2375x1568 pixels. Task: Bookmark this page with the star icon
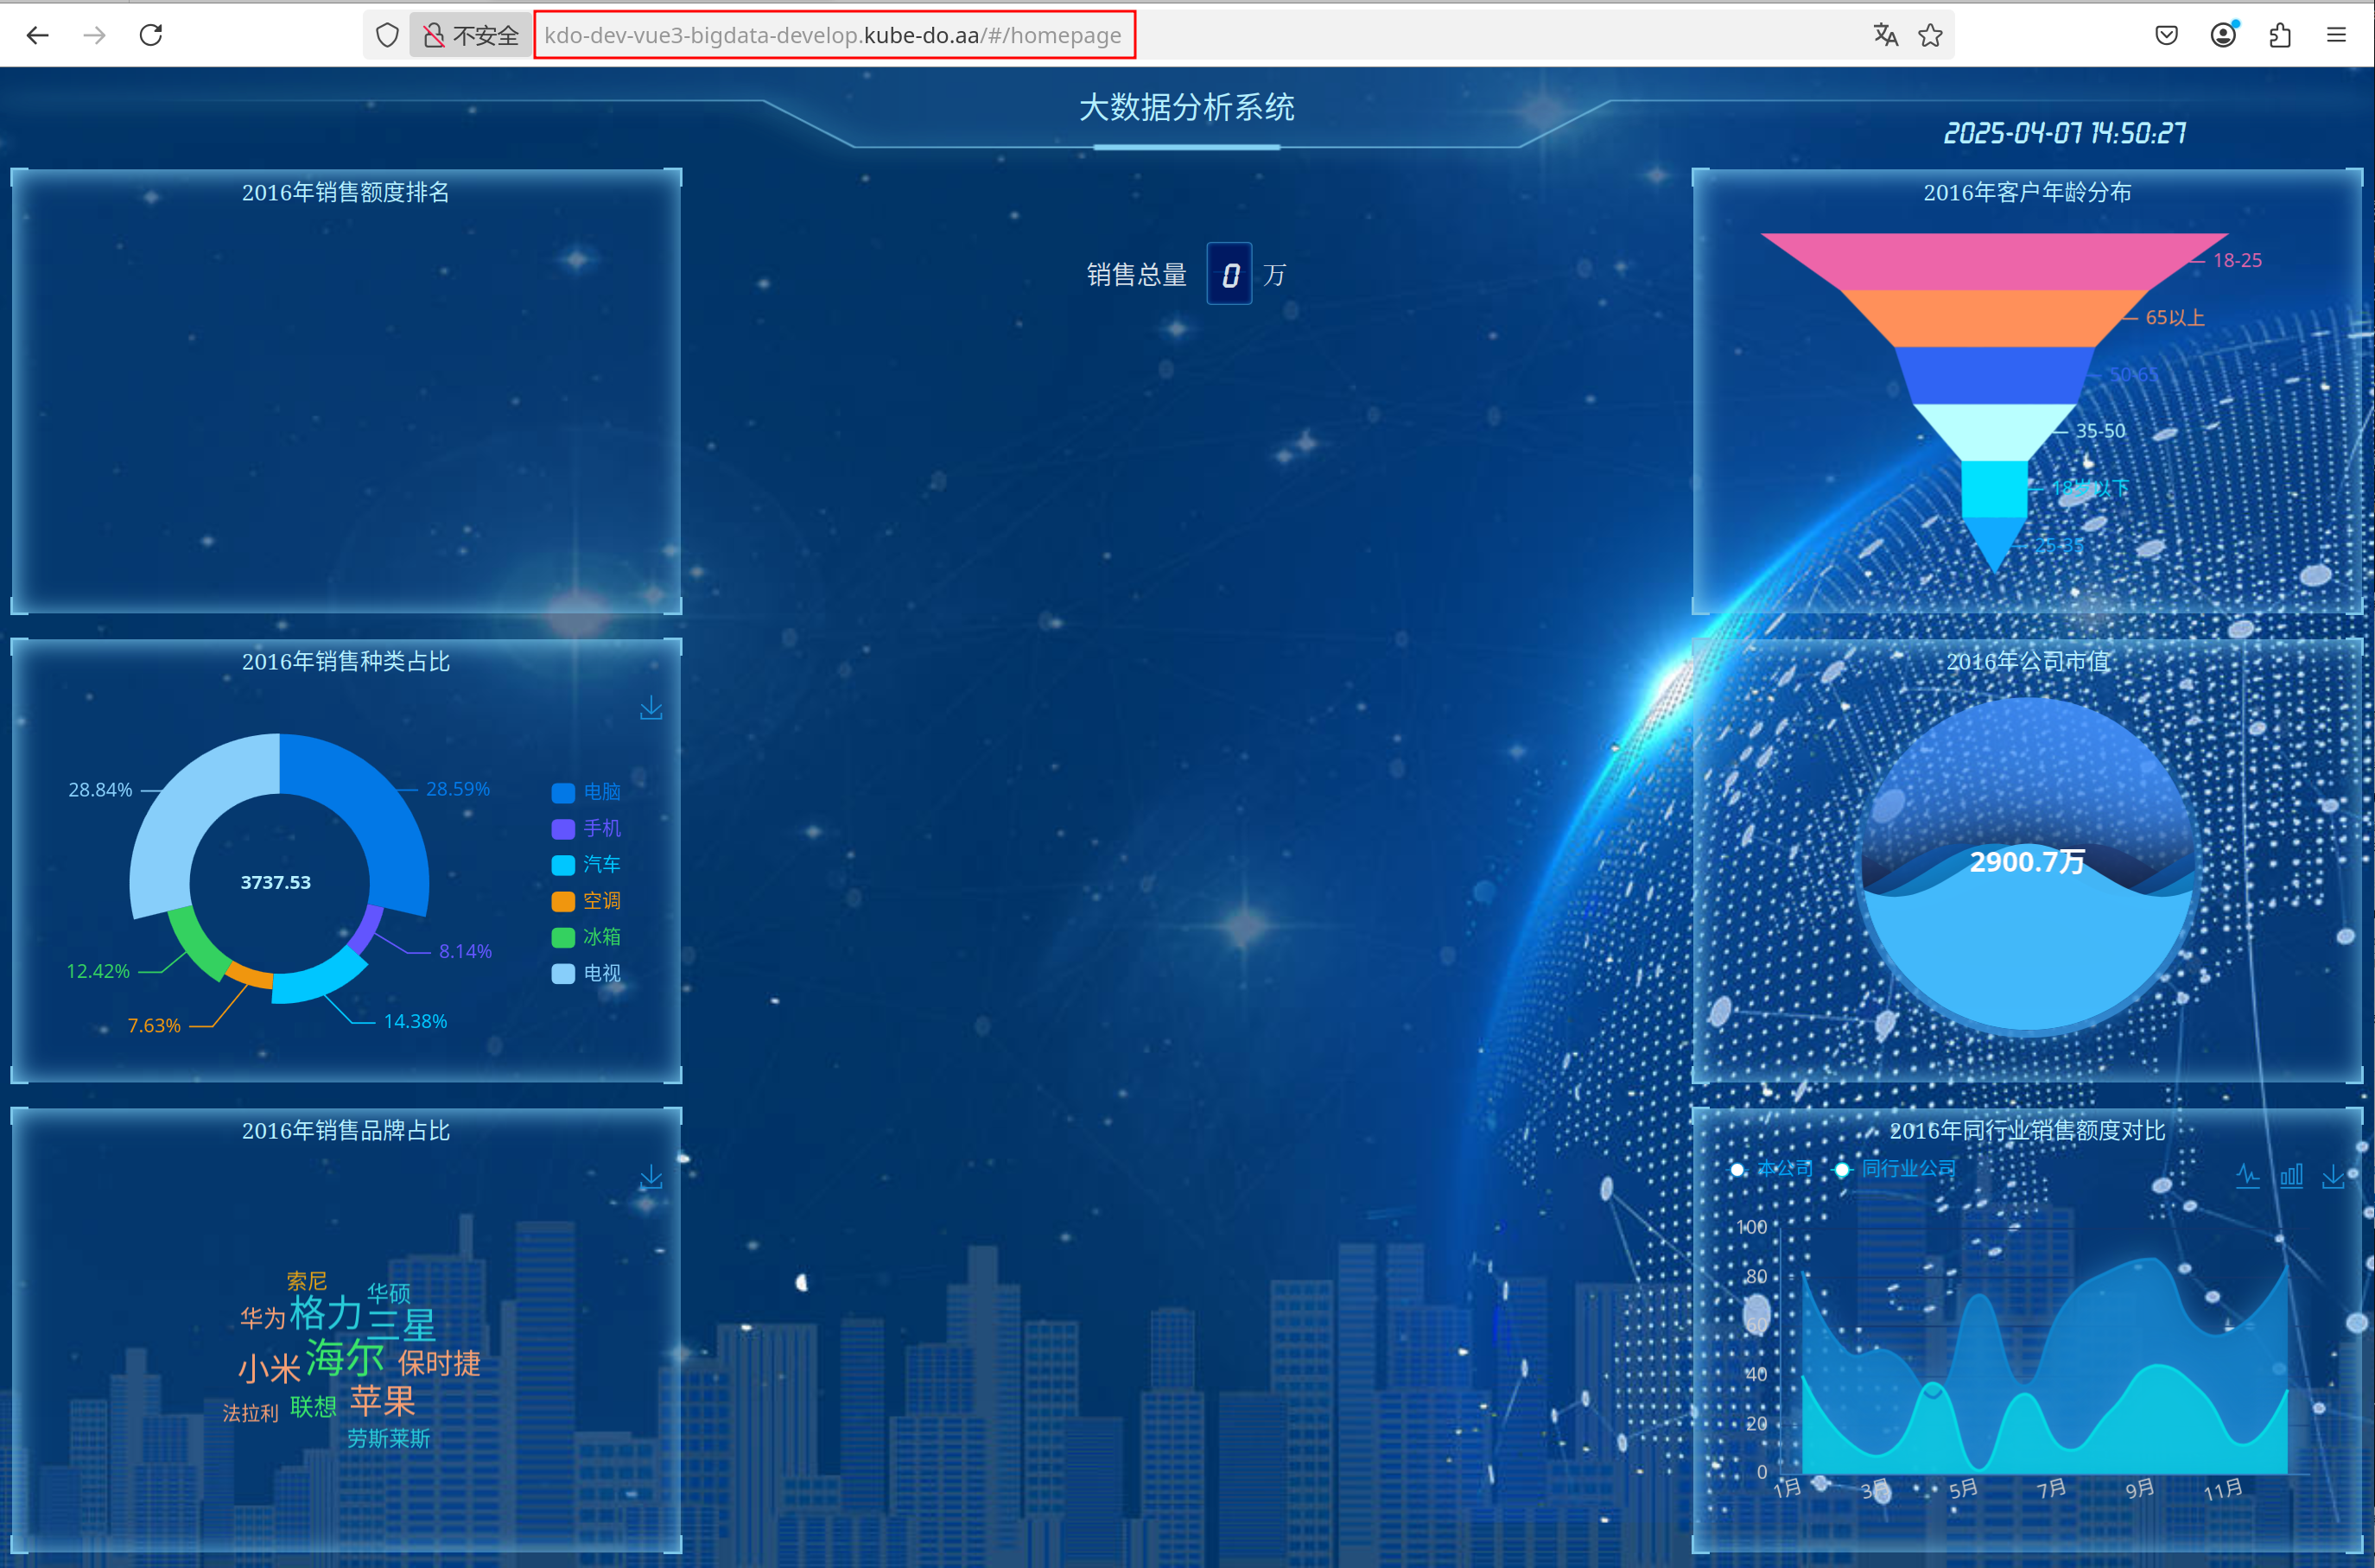[x=1930, y=35]
